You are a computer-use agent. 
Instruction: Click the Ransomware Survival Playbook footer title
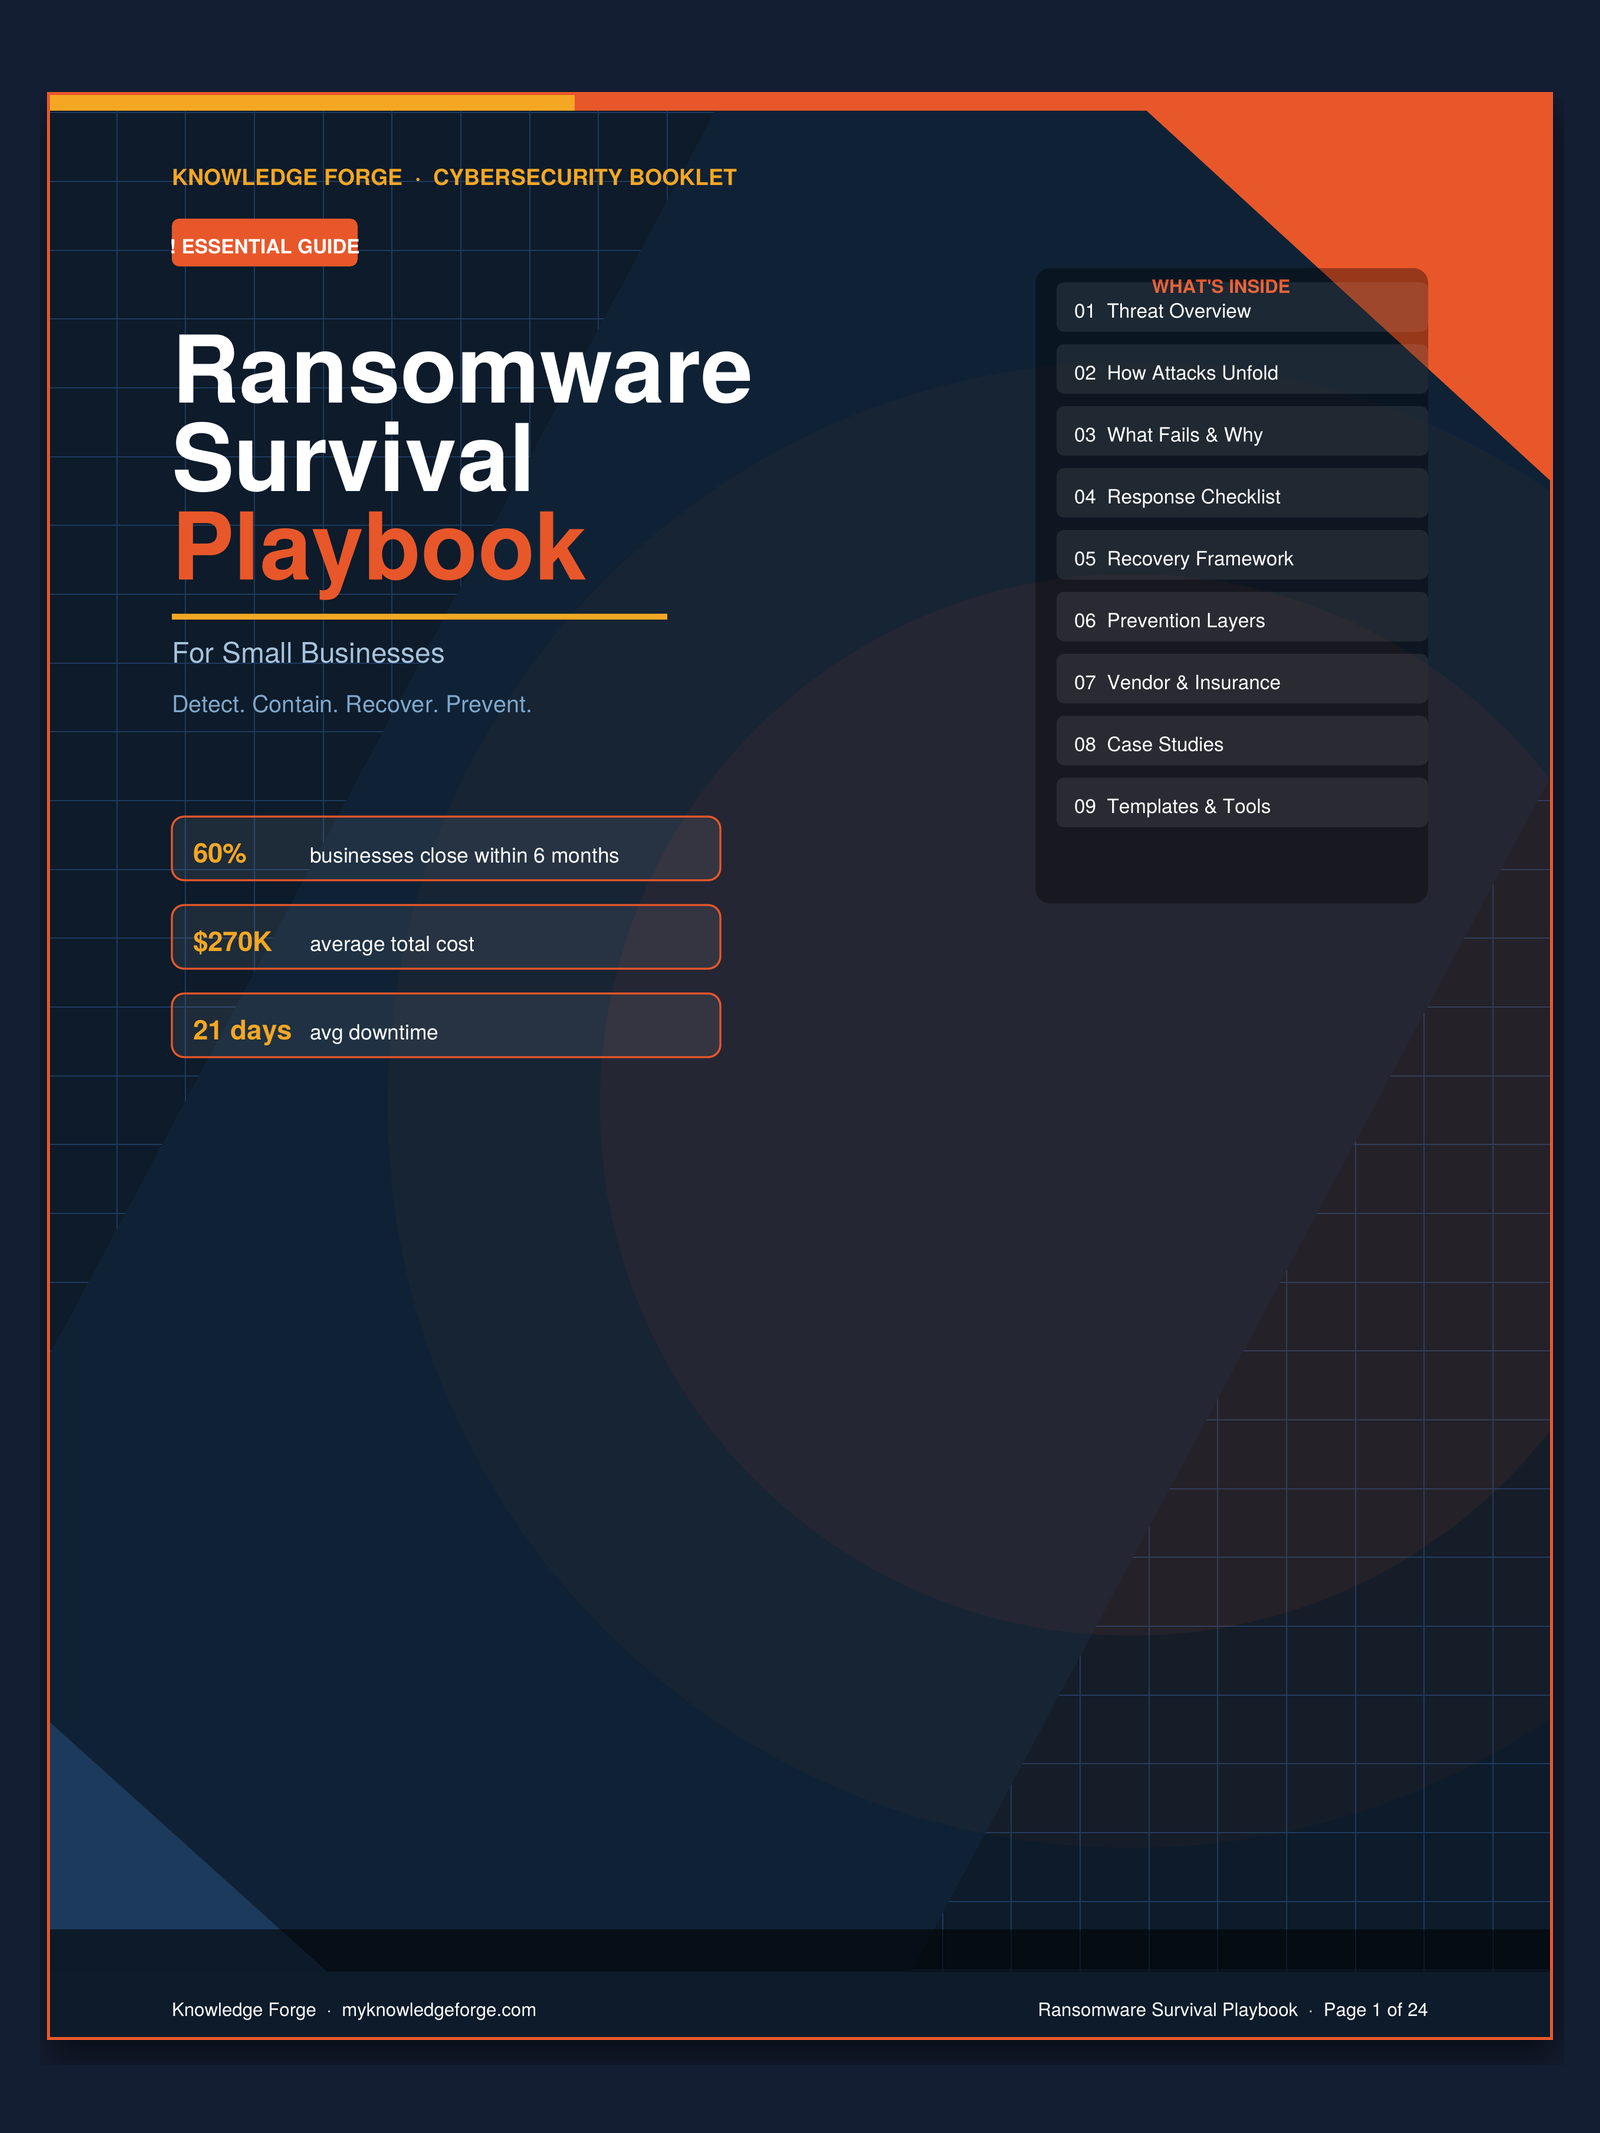tap(1167, 2010)
